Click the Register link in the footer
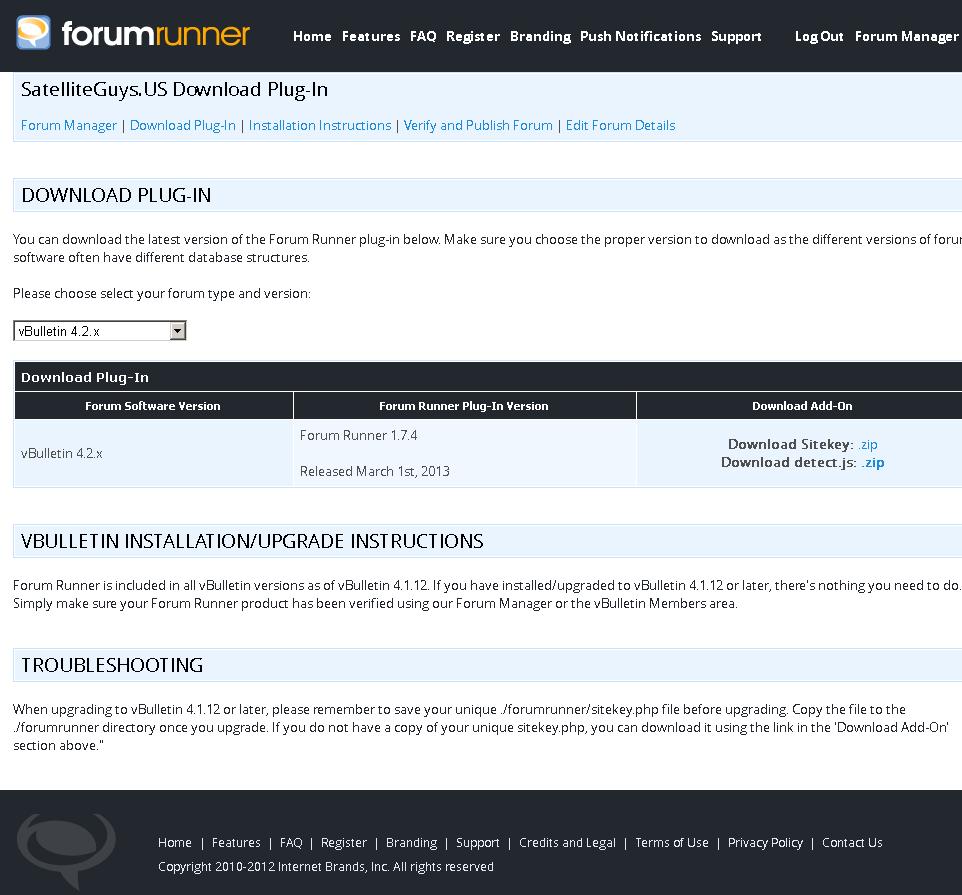 [x=344, y=843]
